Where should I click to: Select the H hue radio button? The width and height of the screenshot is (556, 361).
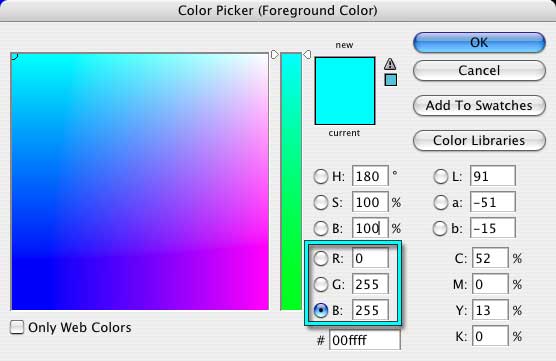321,176
